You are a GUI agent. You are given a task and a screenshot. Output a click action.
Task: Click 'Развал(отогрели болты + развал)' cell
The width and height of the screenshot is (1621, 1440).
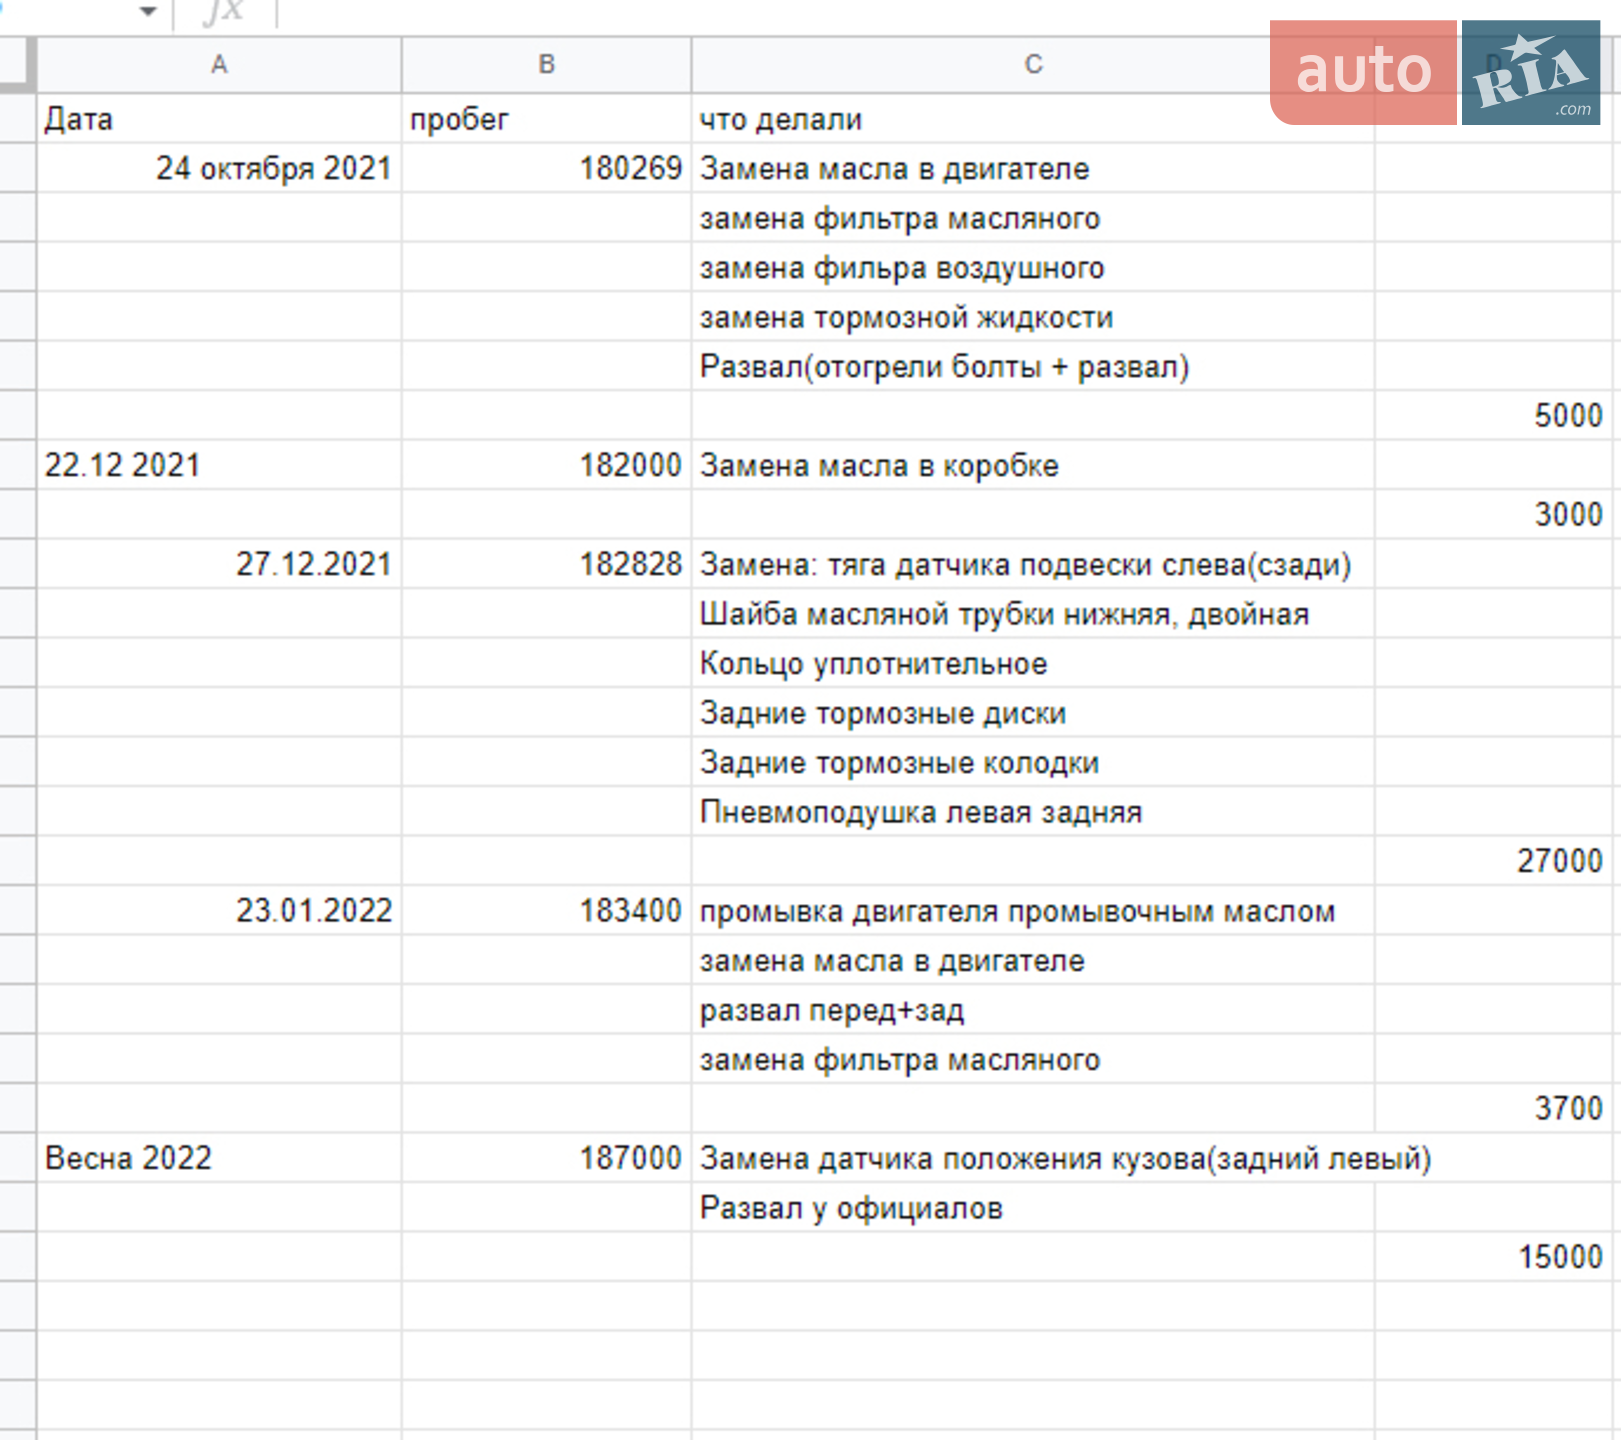(1033, 366)
